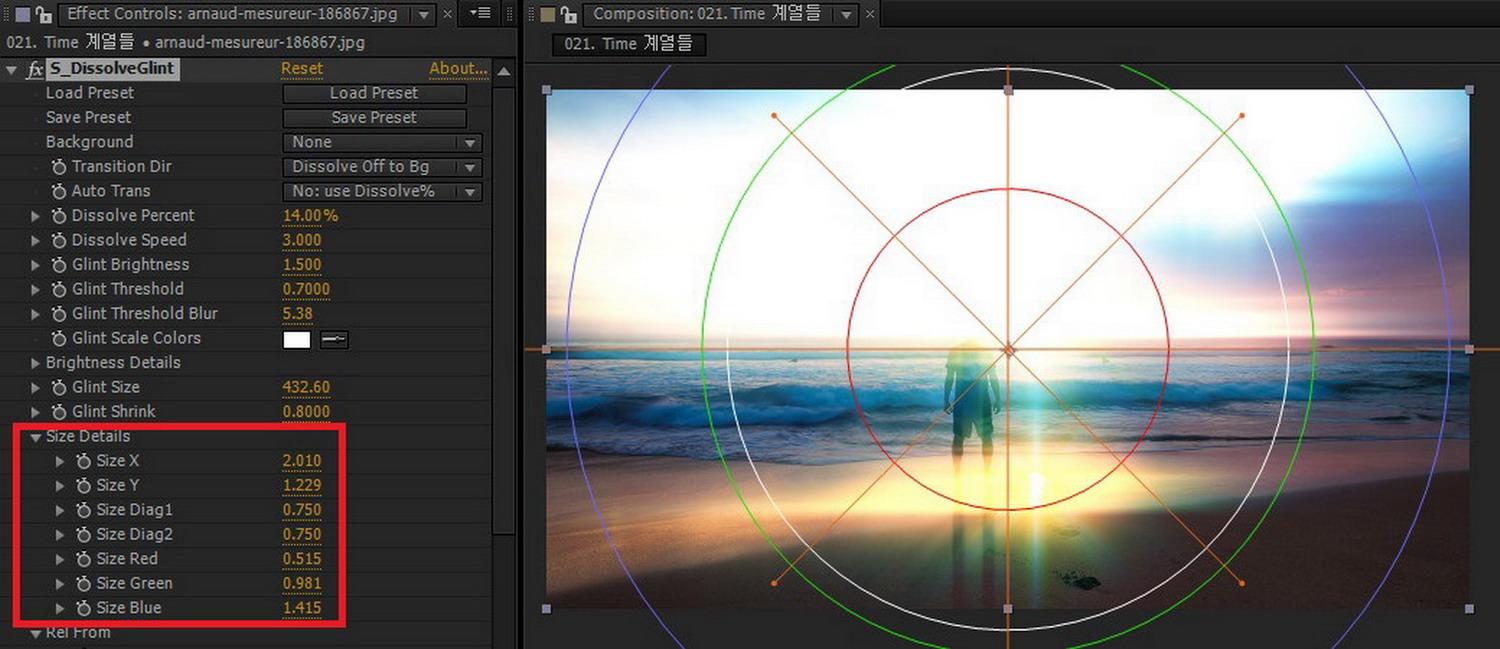Click the Glint Shrink stopwatch icon
Screen dimensions: 1500x649
click(x=59, y=412)
